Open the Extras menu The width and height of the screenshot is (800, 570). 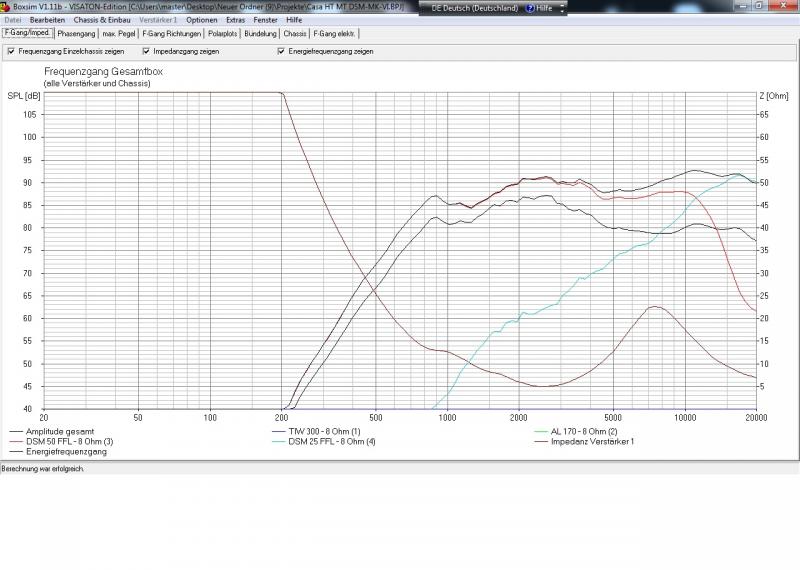tap(235, 20)
